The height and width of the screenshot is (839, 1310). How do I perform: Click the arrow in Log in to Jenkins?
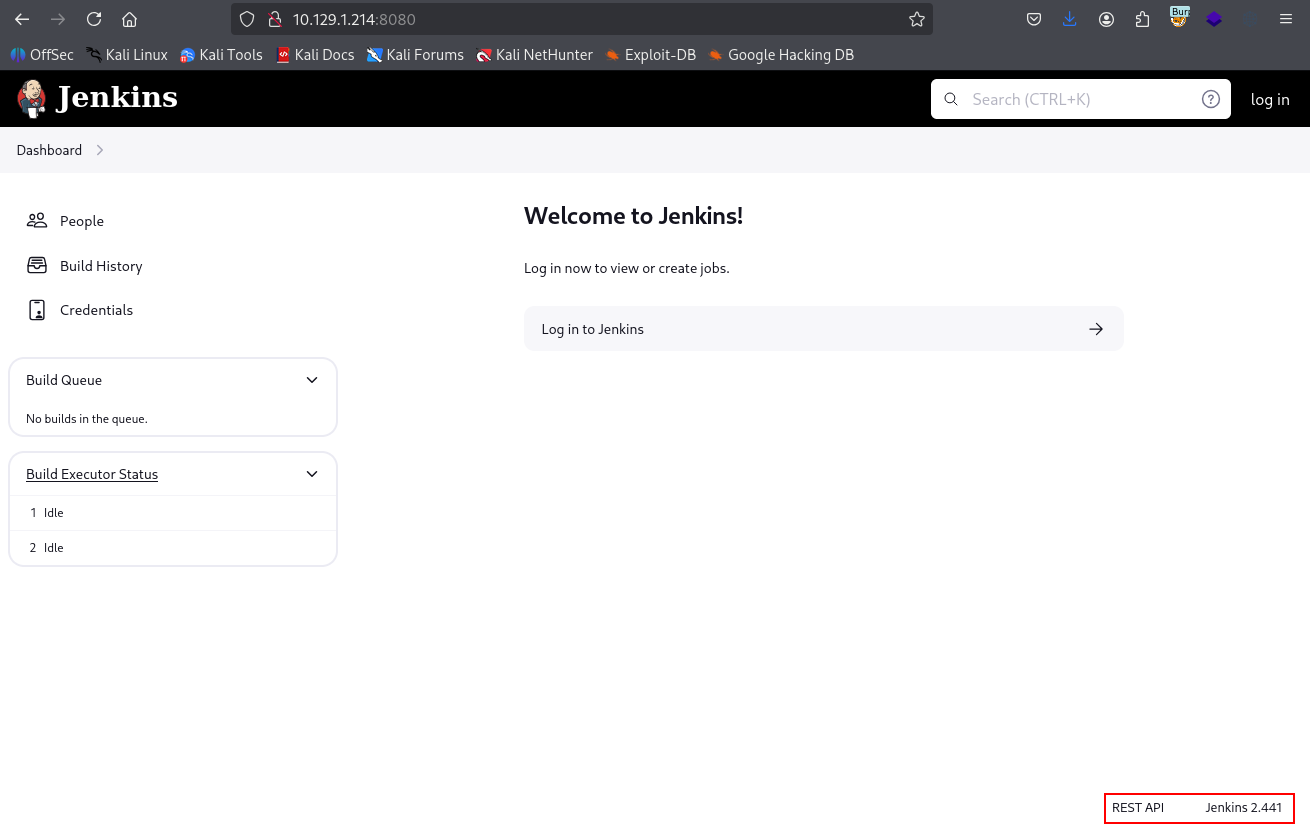tap(1096, 329)
